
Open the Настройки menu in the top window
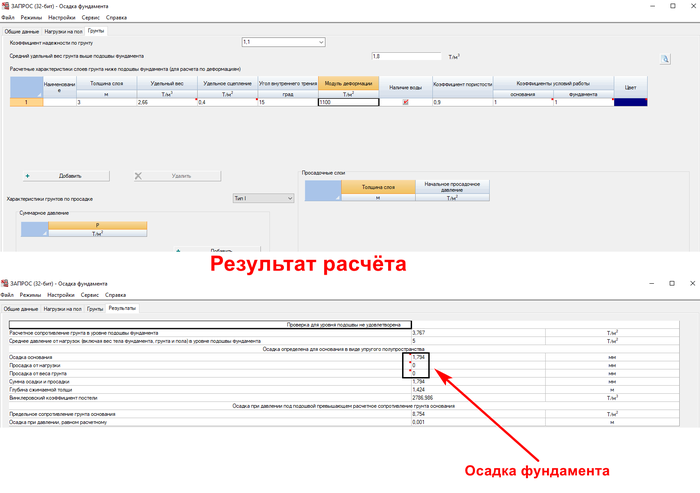pos(62,18)
